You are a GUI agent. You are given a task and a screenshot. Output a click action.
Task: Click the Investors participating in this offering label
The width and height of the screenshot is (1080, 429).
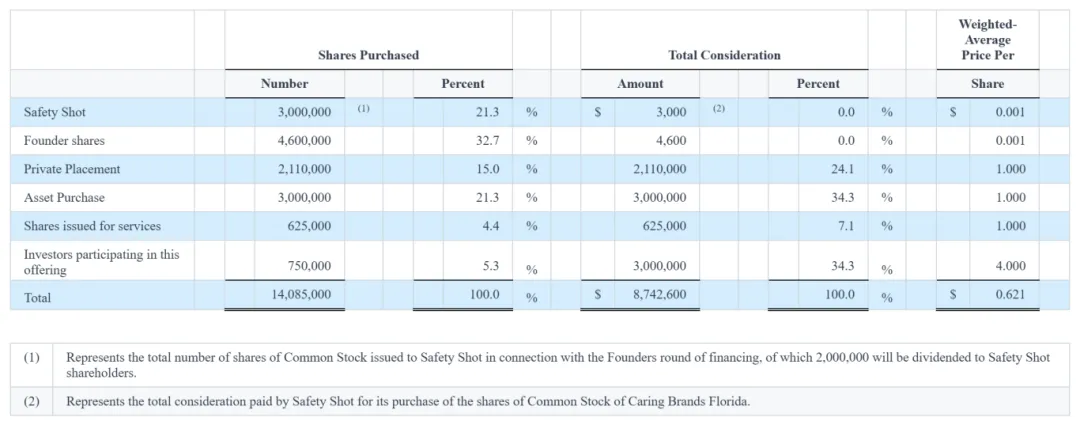click(101, 262)
